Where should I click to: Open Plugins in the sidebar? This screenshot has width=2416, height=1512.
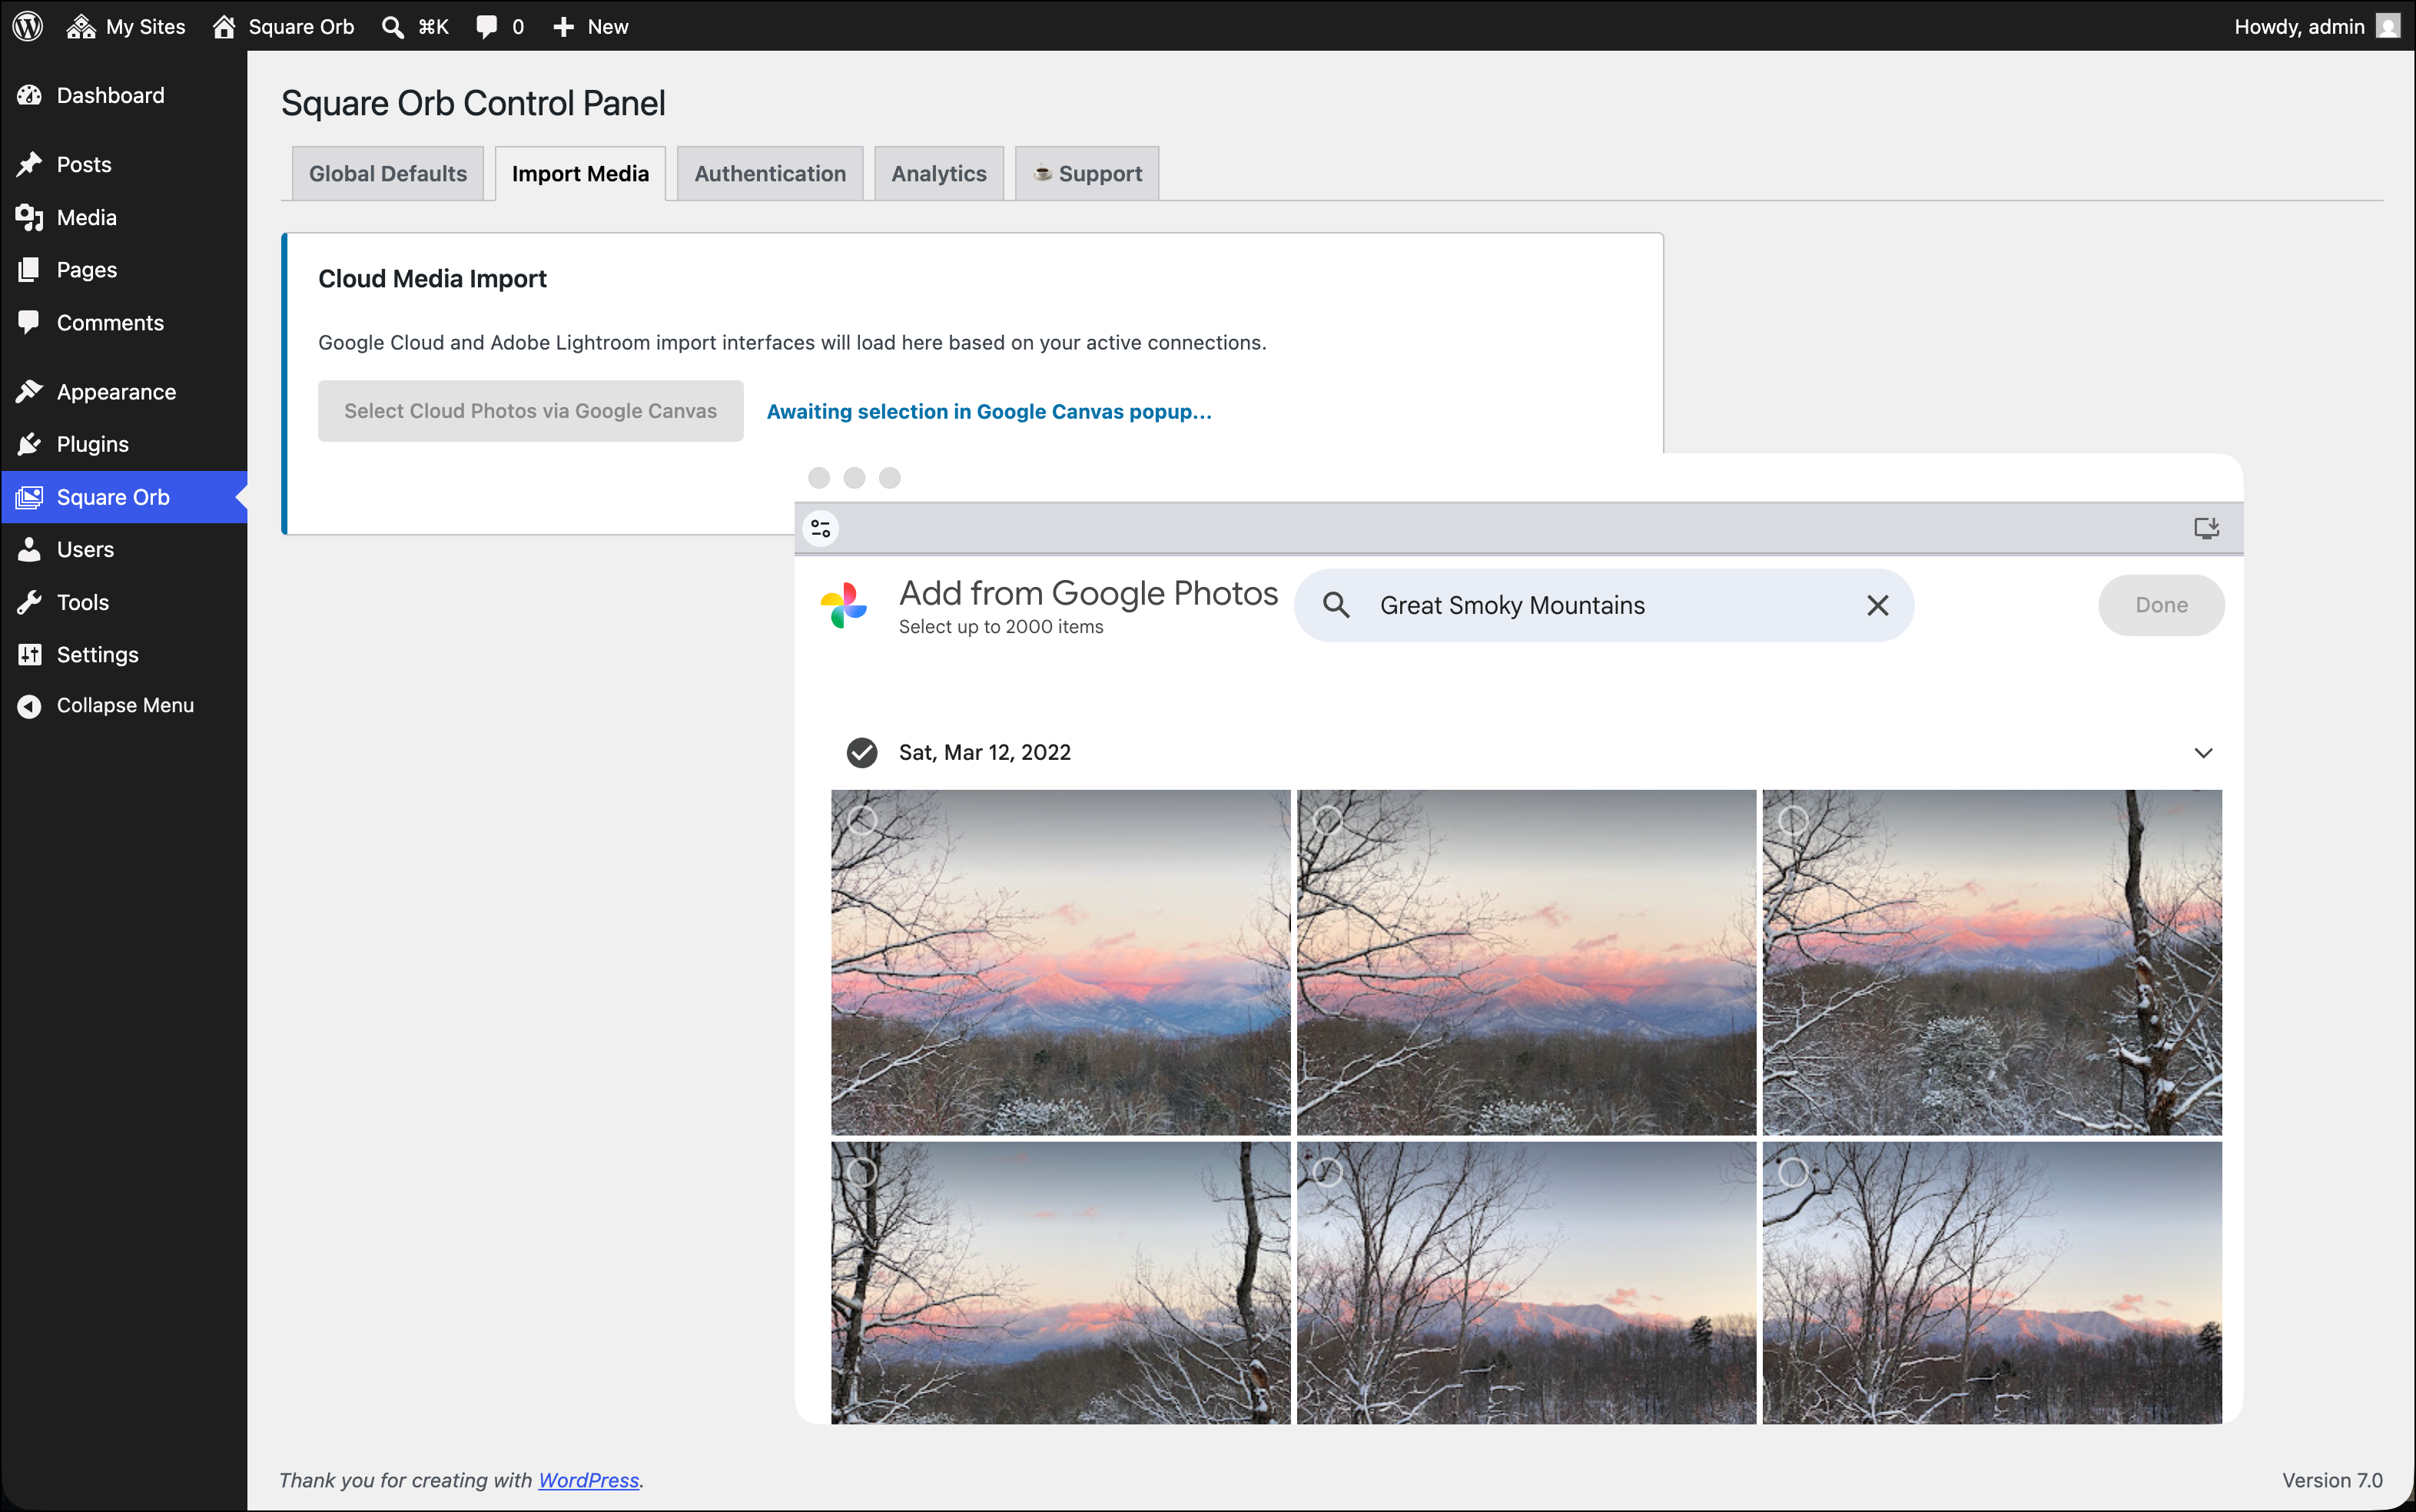(x=124, y=443)
